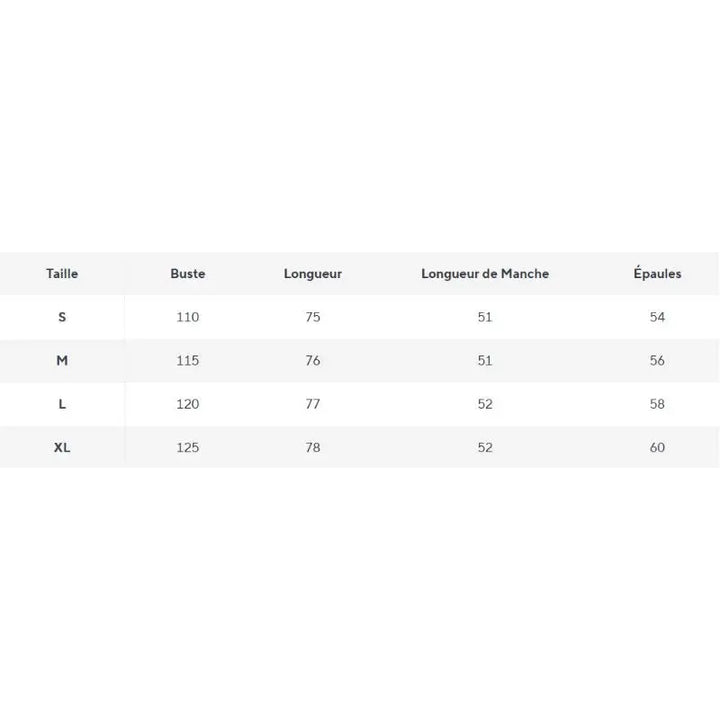The image size is (720, 720).
Task: Click the Longueur de Manche header
Action: click(x=485, y=274)
